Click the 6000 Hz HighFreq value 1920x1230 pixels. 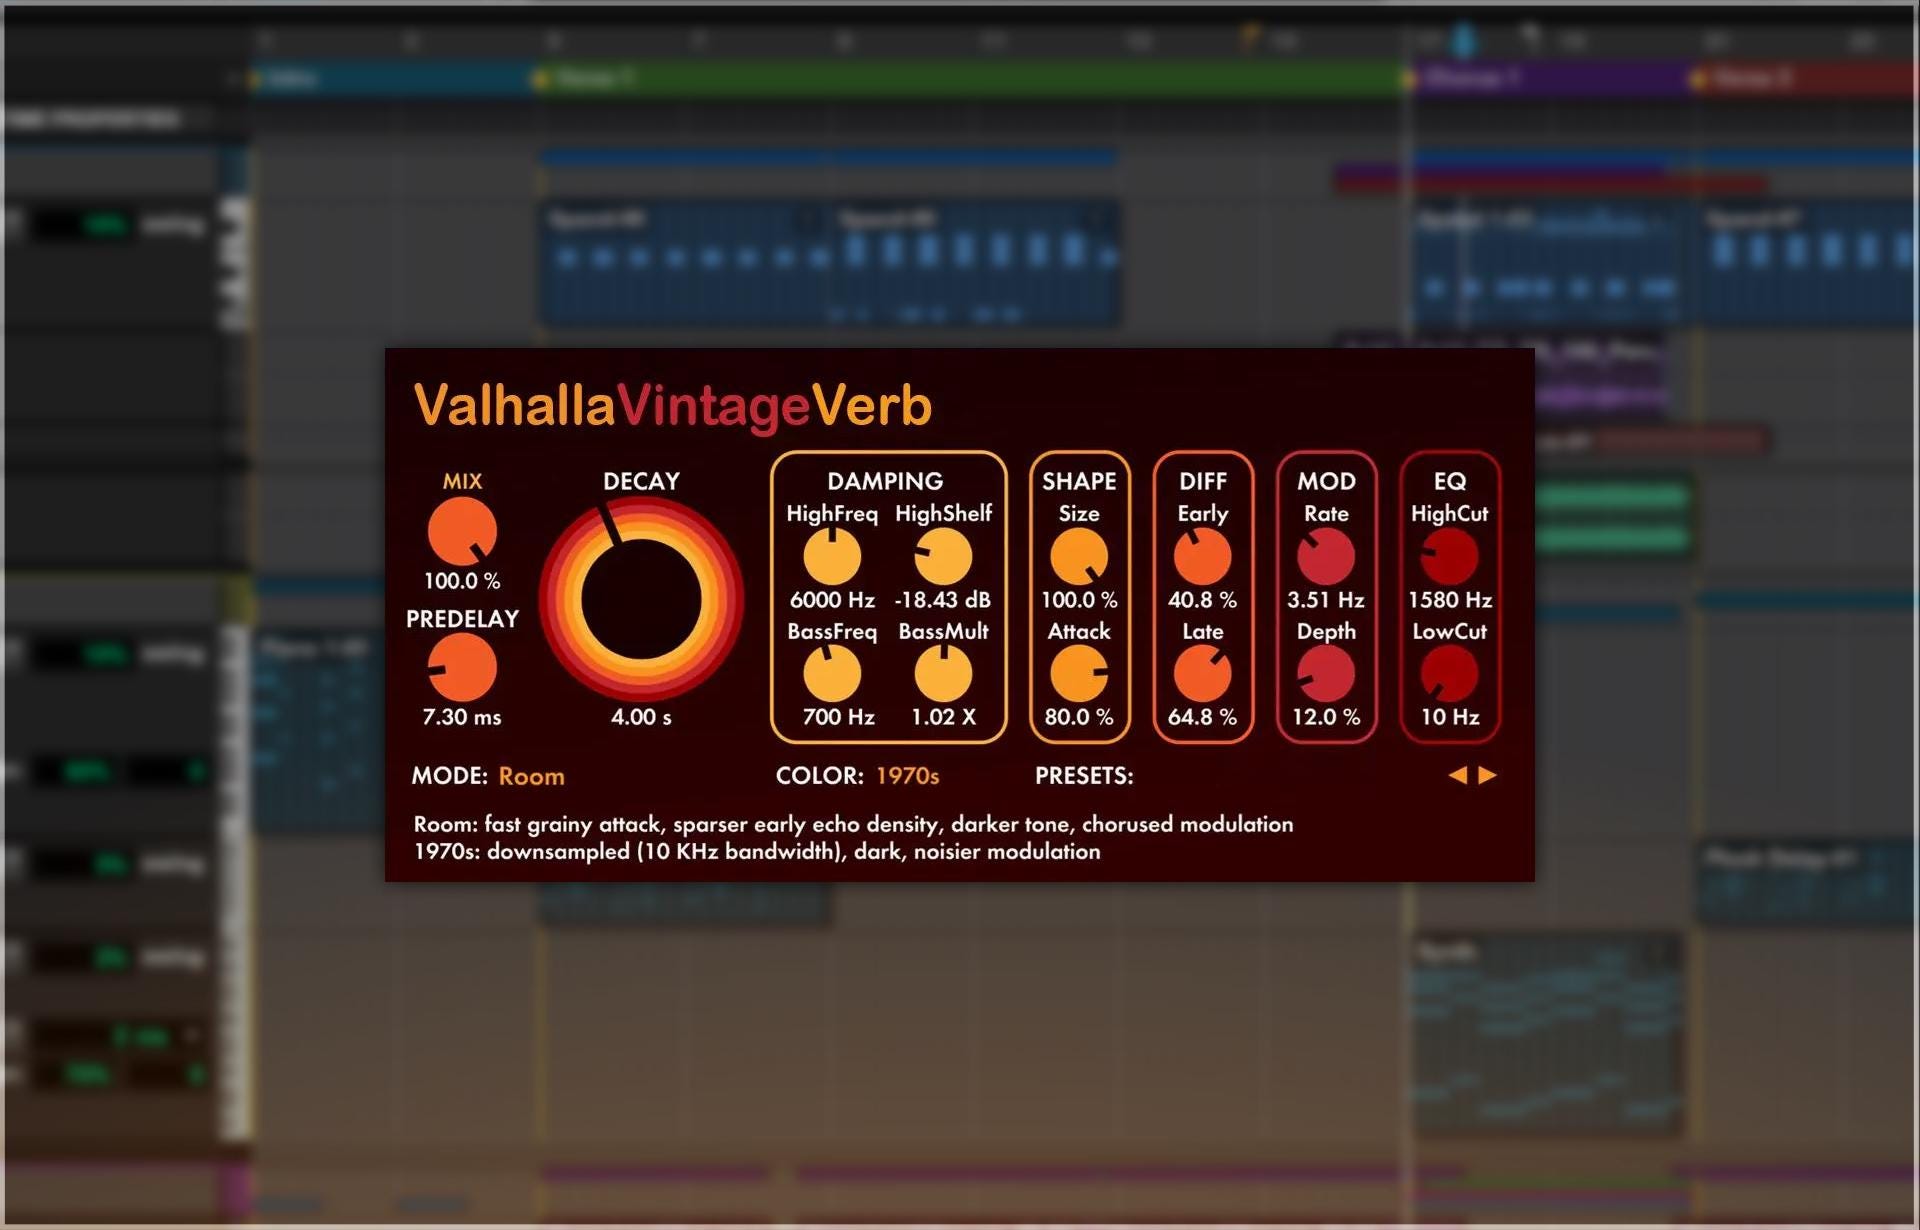(x=832, y=600)
